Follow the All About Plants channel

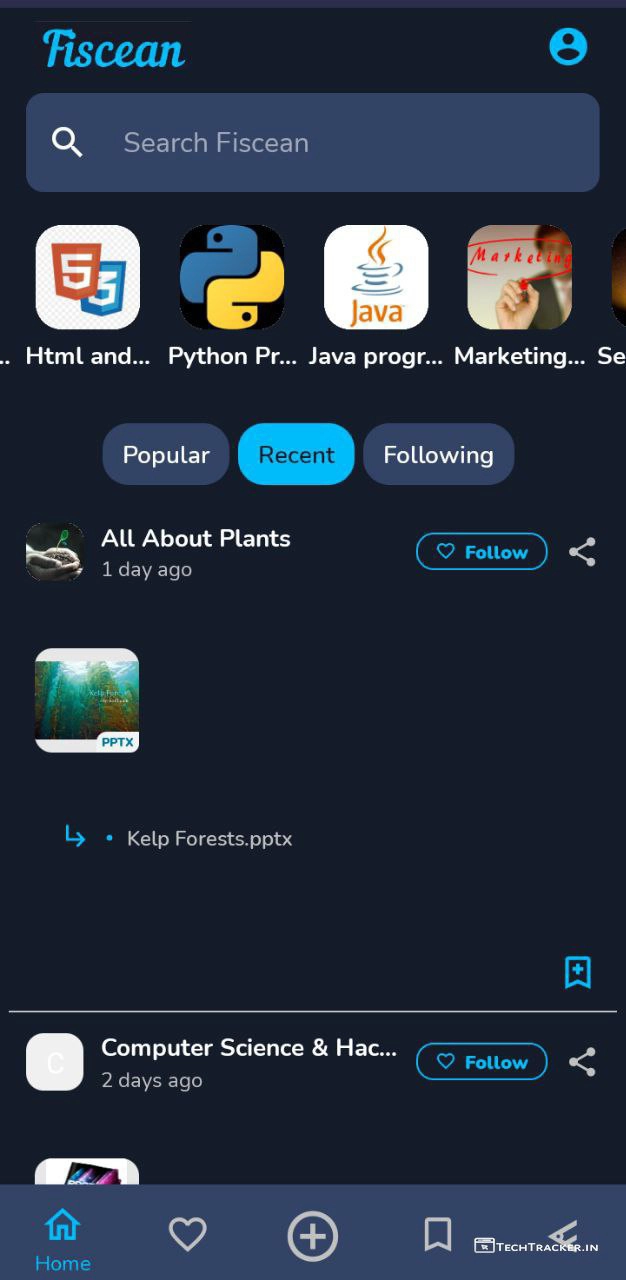tap(481, 552)
